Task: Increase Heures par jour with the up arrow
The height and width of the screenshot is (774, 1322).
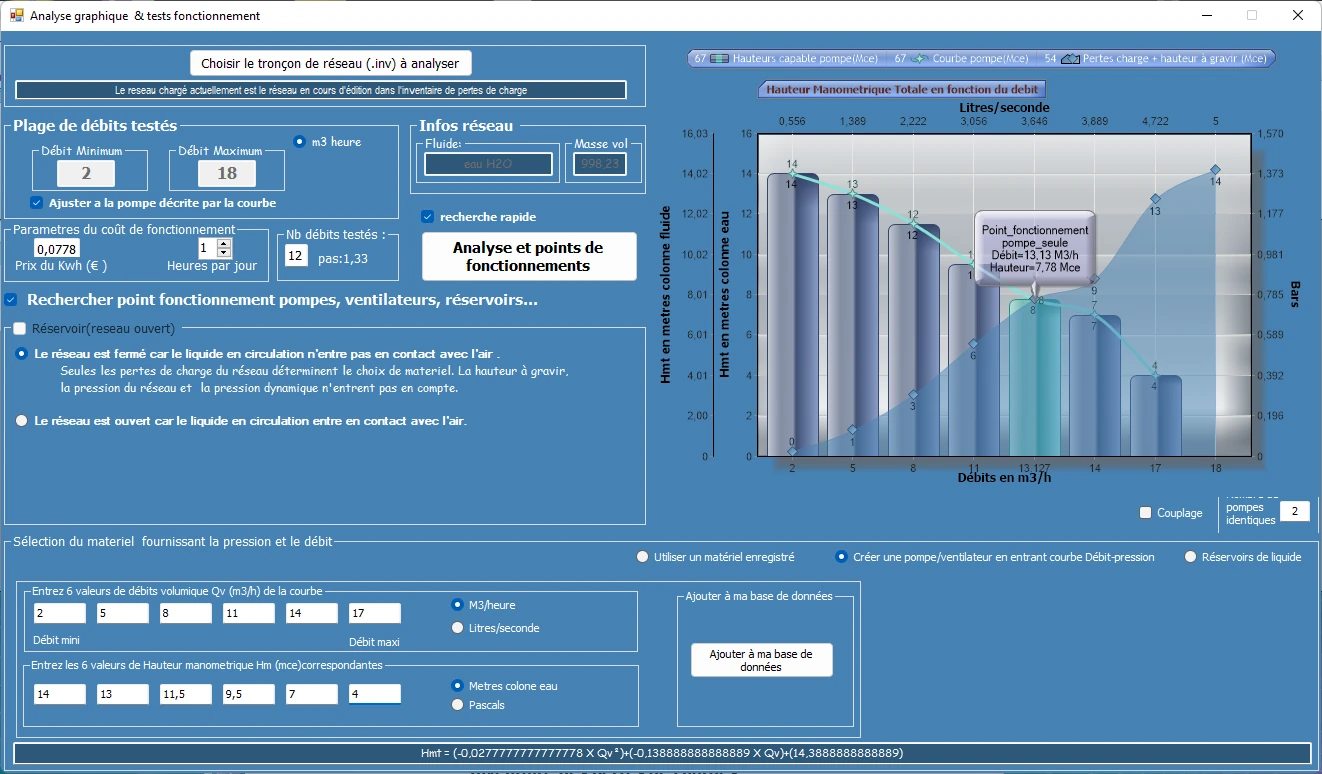Action: click(x=224, y=243)
